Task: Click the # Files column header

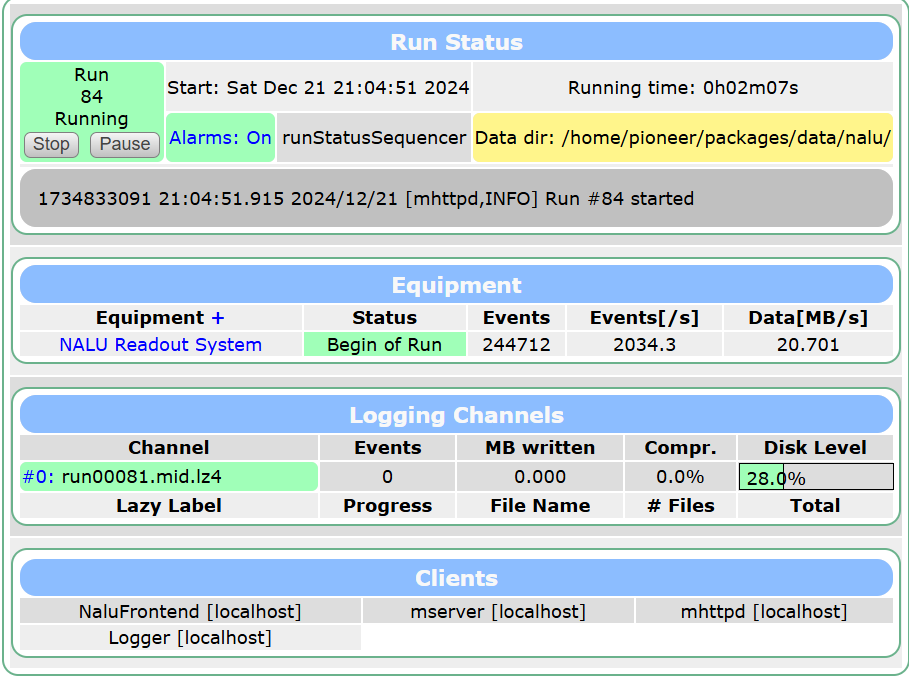Action: [680, 506]
